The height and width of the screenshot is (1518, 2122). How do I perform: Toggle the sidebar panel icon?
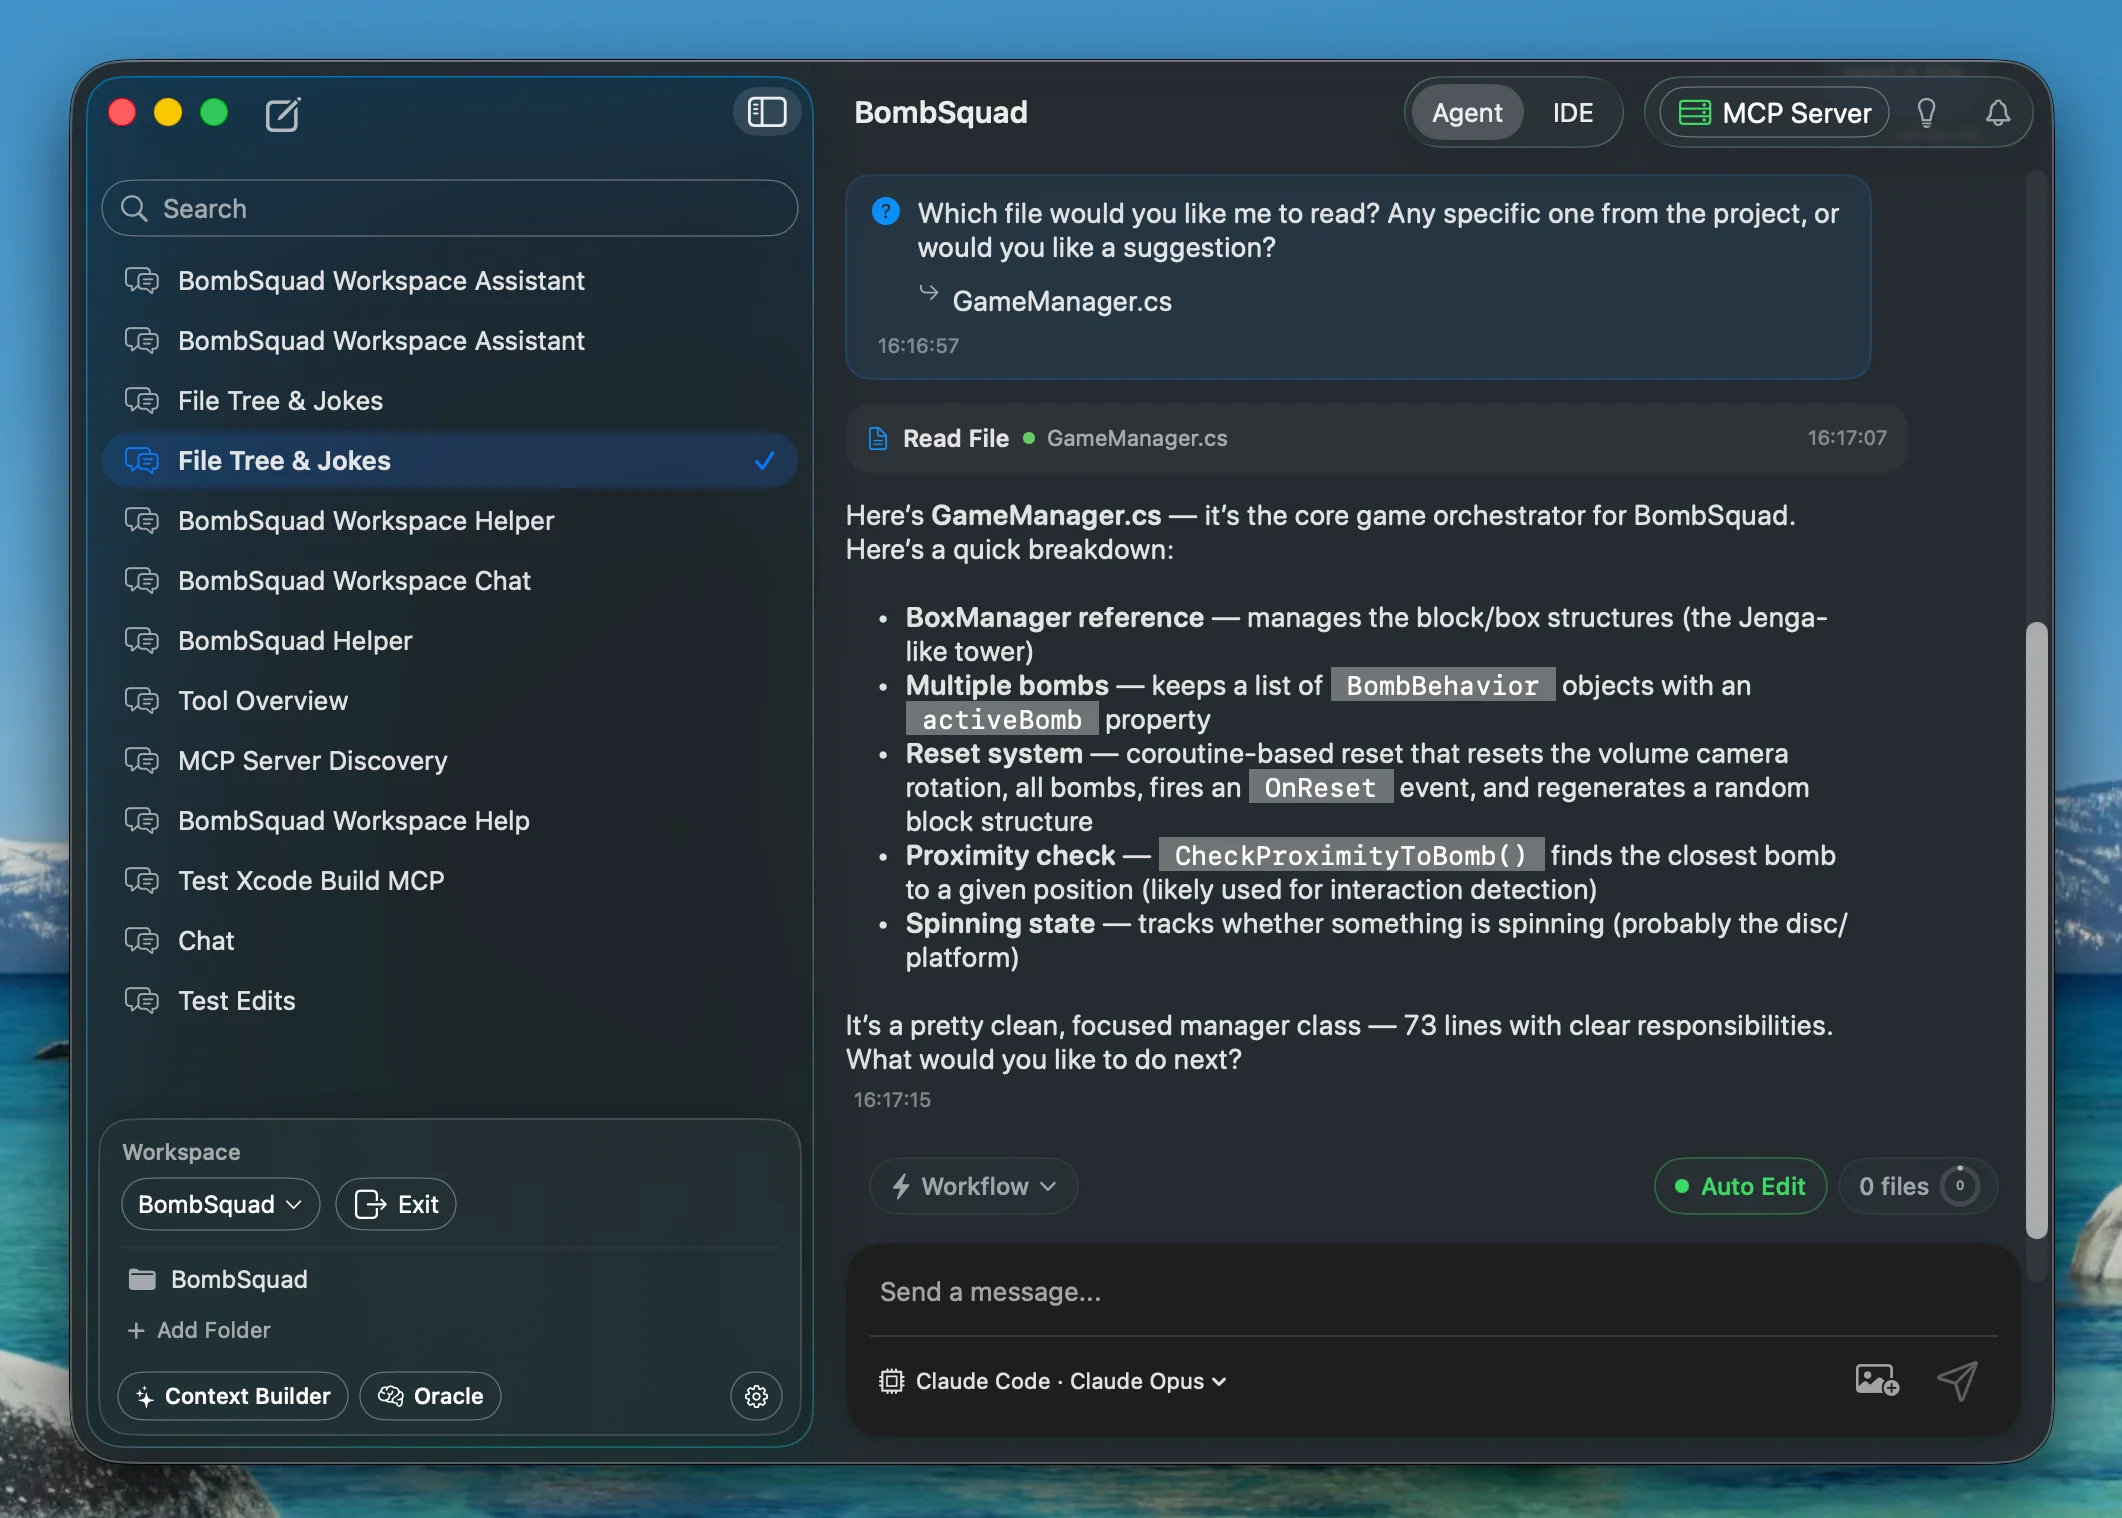tap(767, 112)
